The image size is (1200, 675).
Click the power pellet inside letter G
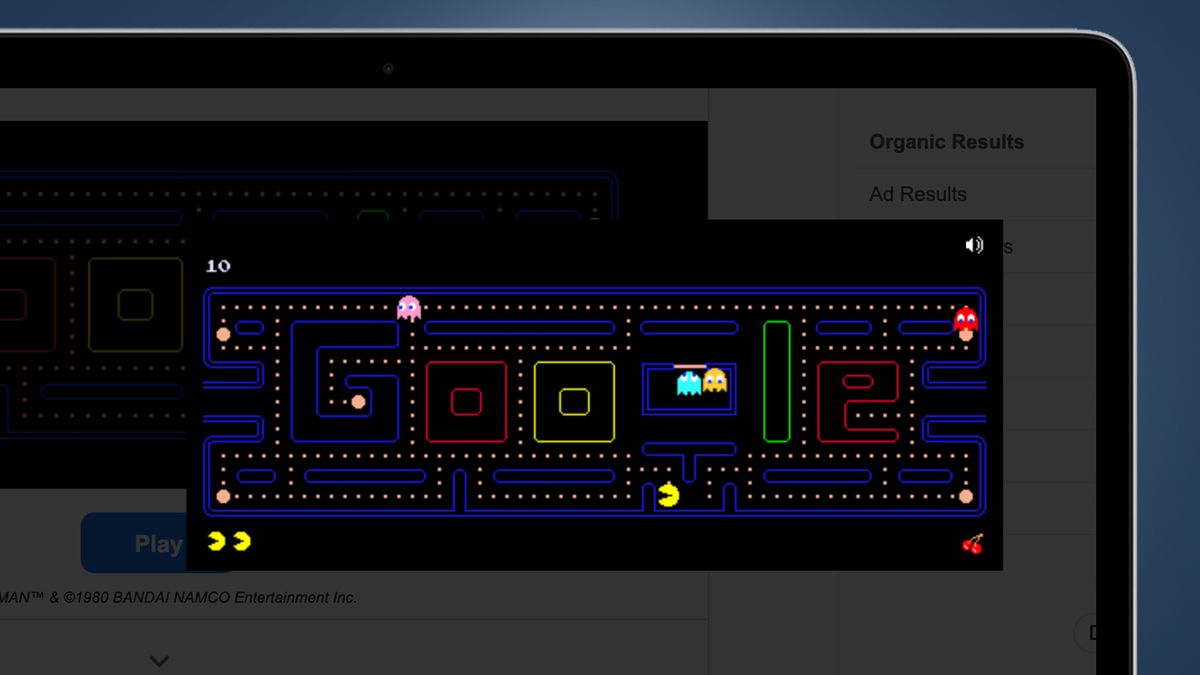[x=358, y=402]
